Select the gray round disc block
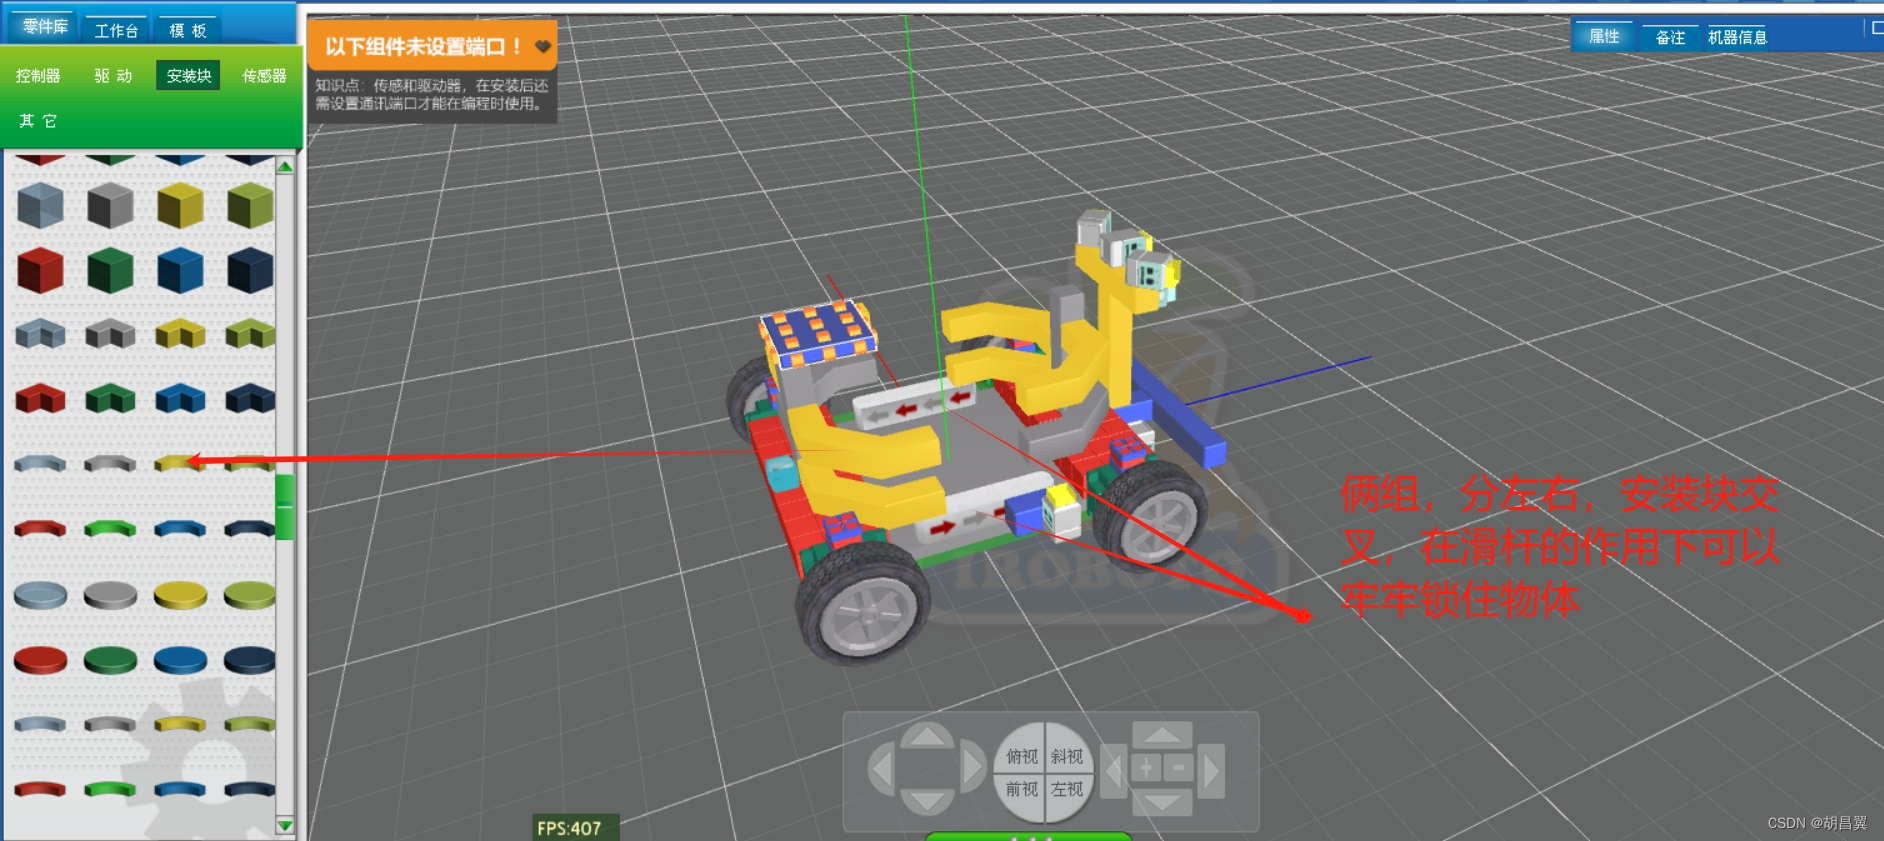The height and width of the screenshot is (841, 1884). tap(110, 595)
